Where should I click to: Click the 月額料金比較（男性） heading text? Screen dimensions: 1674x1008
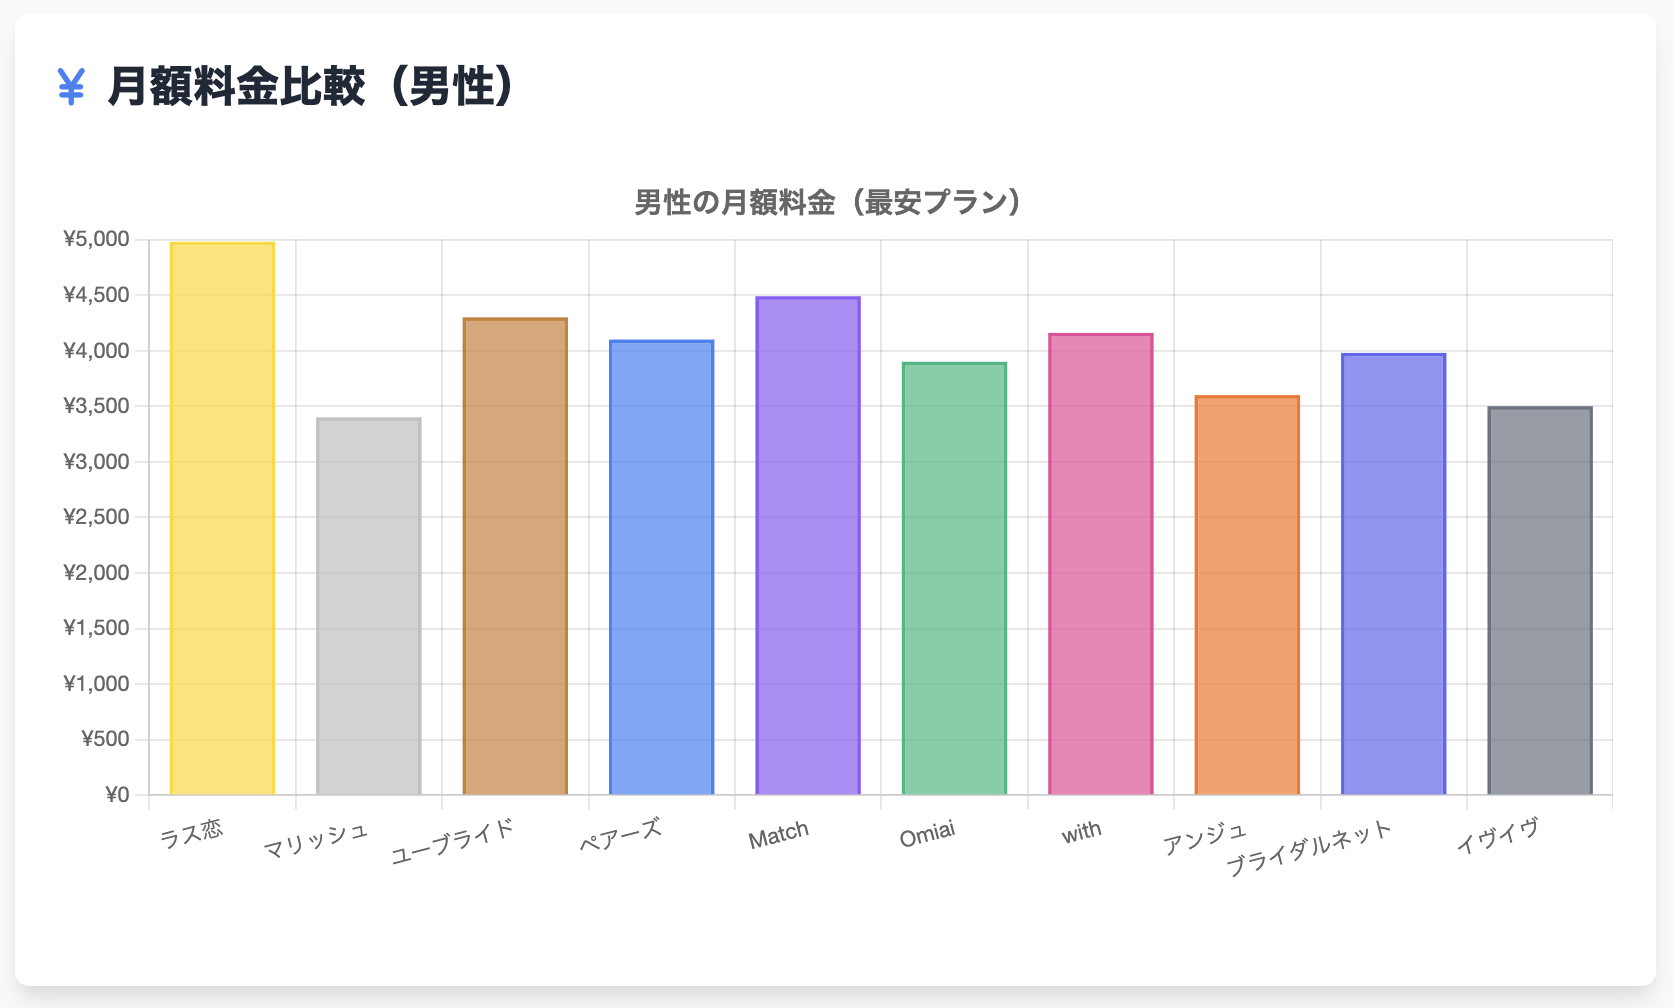(x=311, y=87)
